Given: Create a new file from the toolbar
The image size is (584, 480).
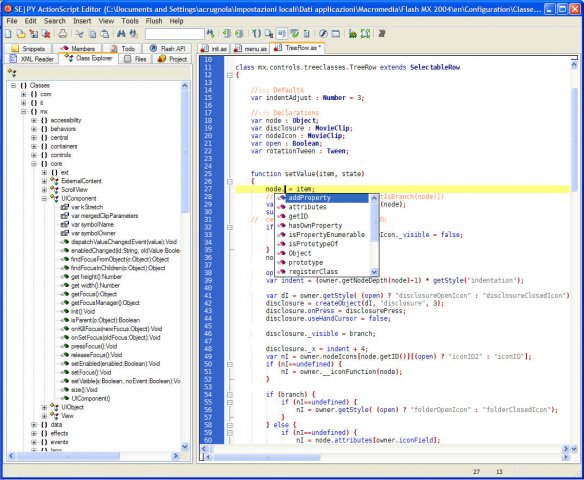Looking at the screenshot, I should click(x=8, y=34).
